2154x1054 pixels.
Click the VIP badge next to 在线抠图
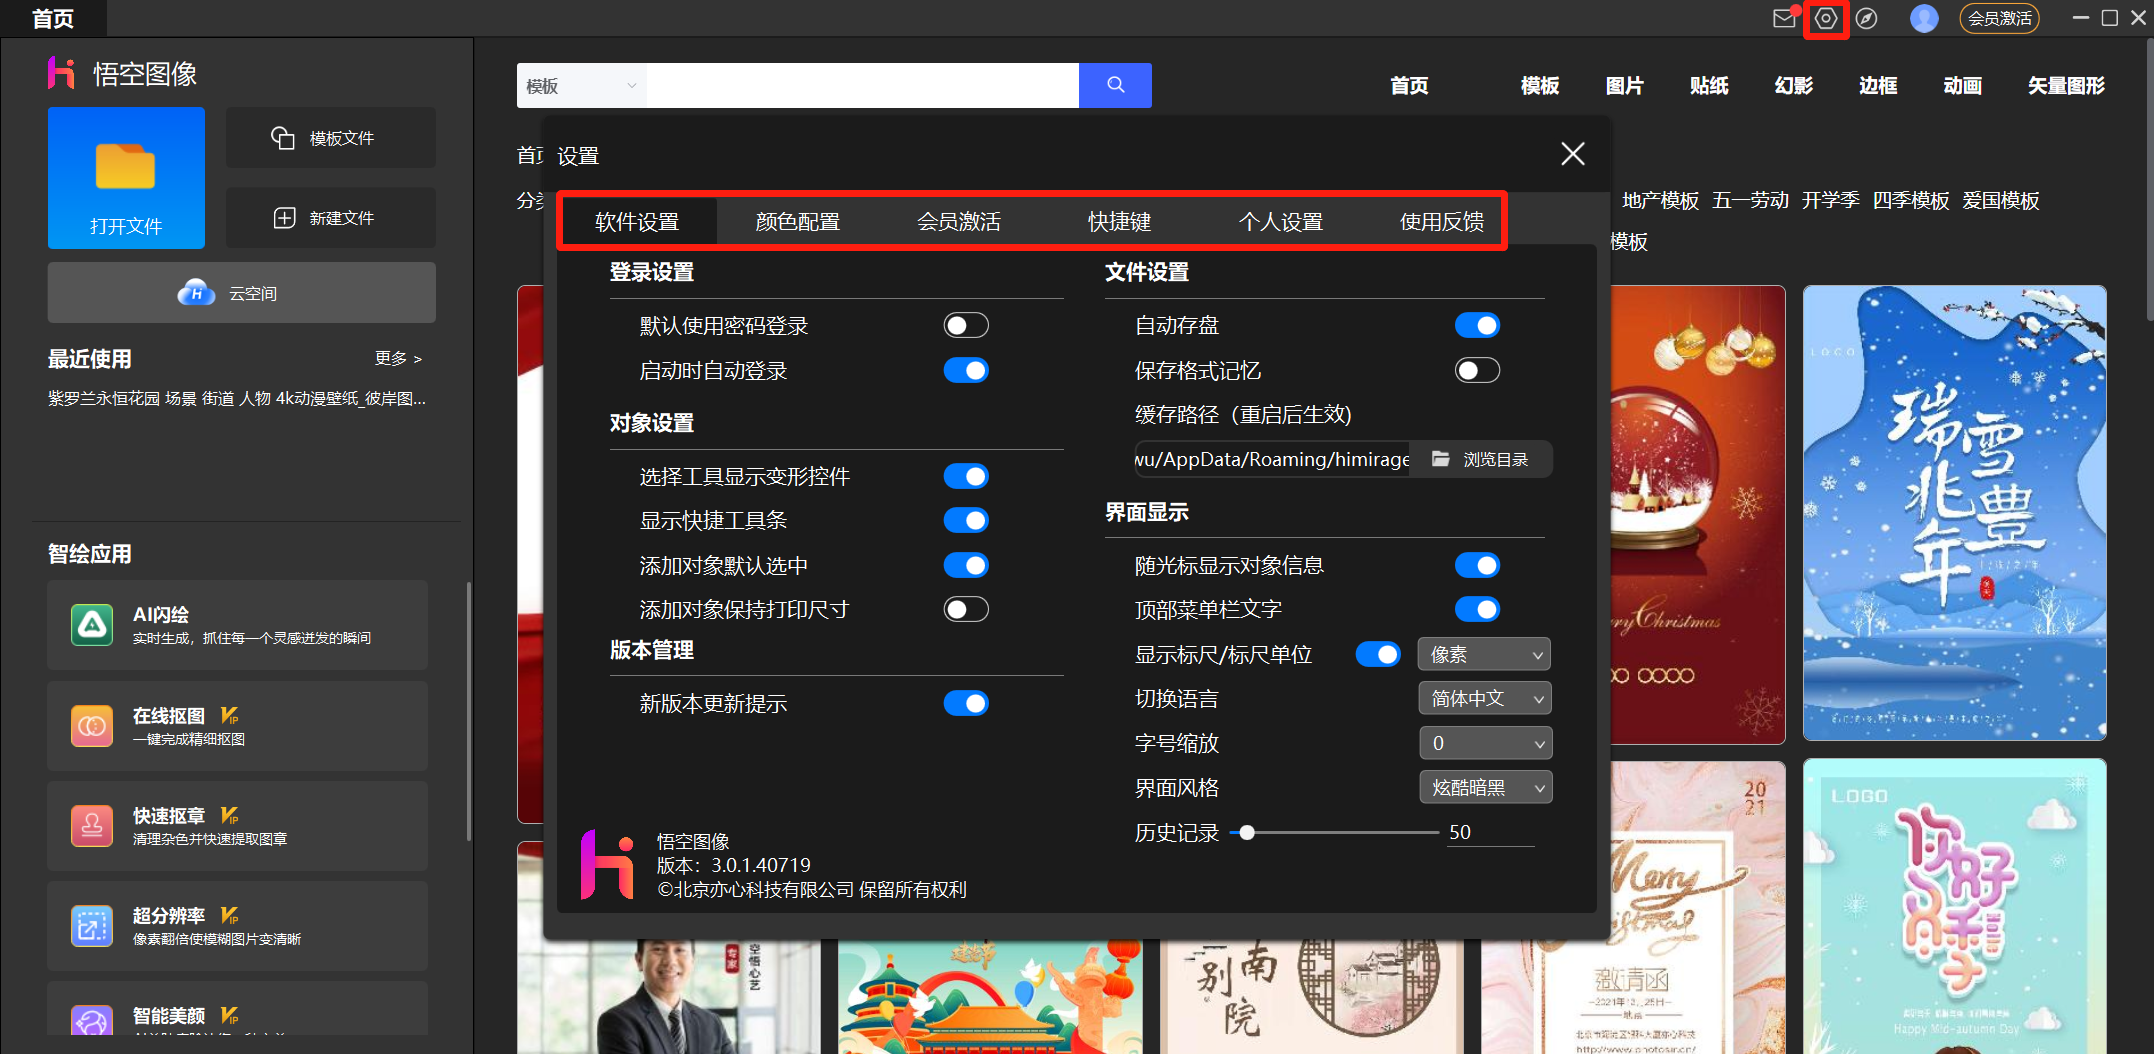[230, 716]
